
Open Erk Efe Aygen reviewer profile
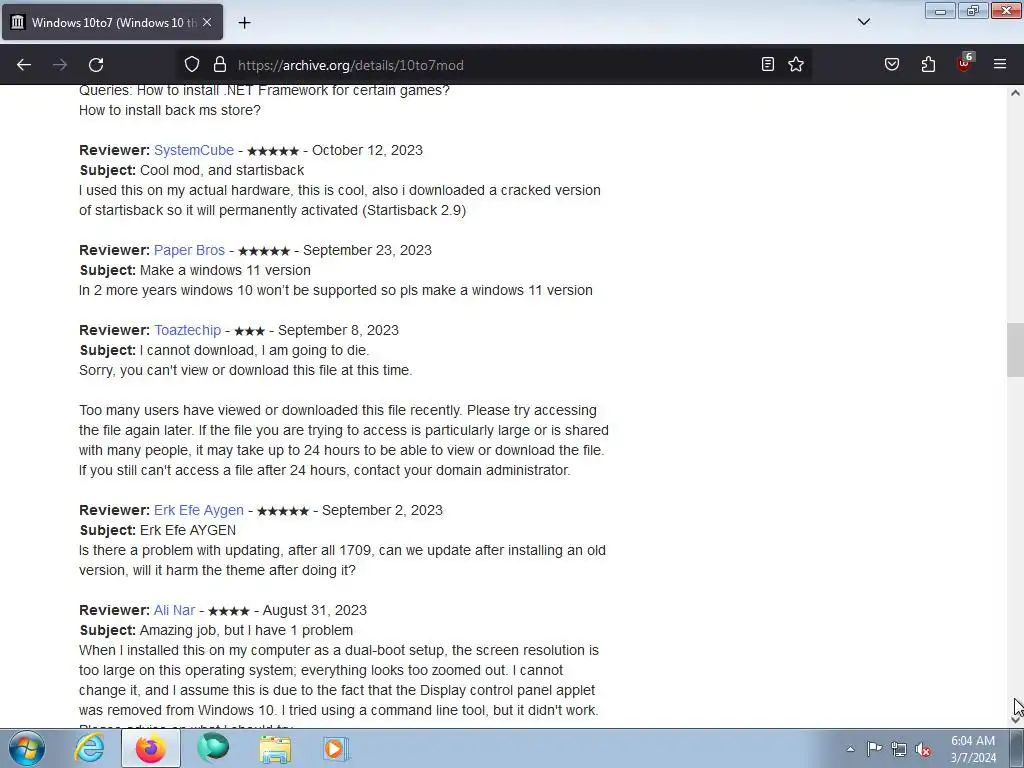199,510
